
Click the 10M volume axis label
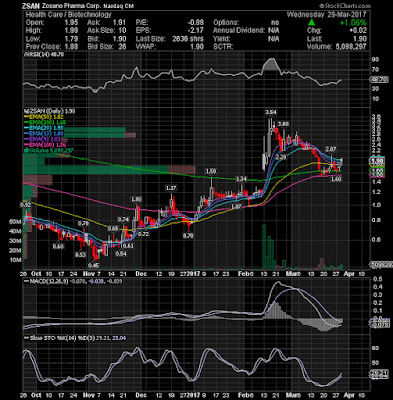(x=16, y=260)
